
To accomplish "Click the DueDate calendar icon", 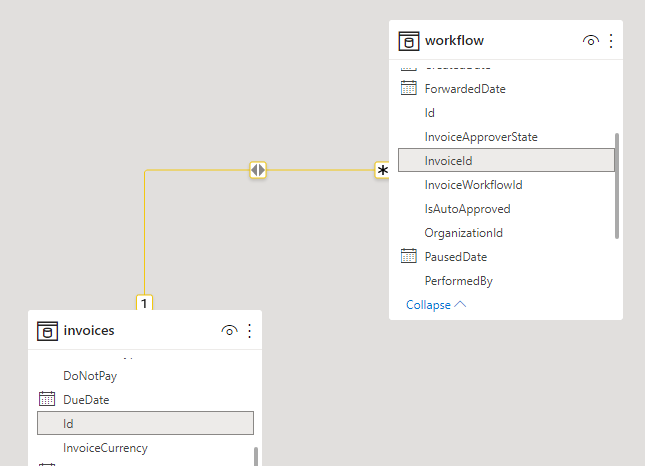I will (46, 399).
